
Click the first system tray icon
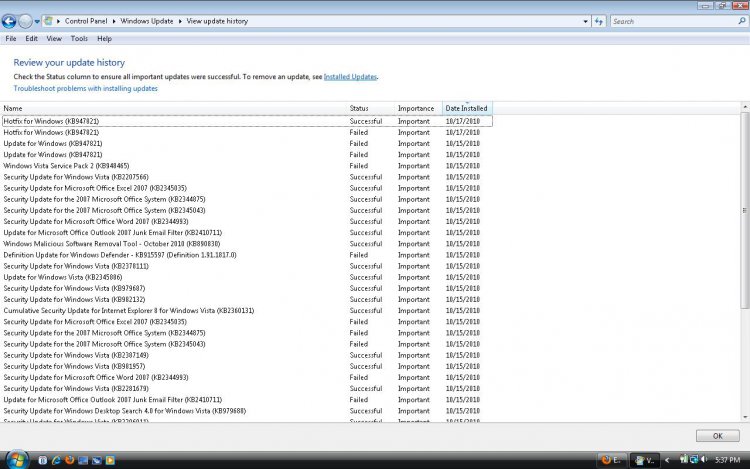684,460
